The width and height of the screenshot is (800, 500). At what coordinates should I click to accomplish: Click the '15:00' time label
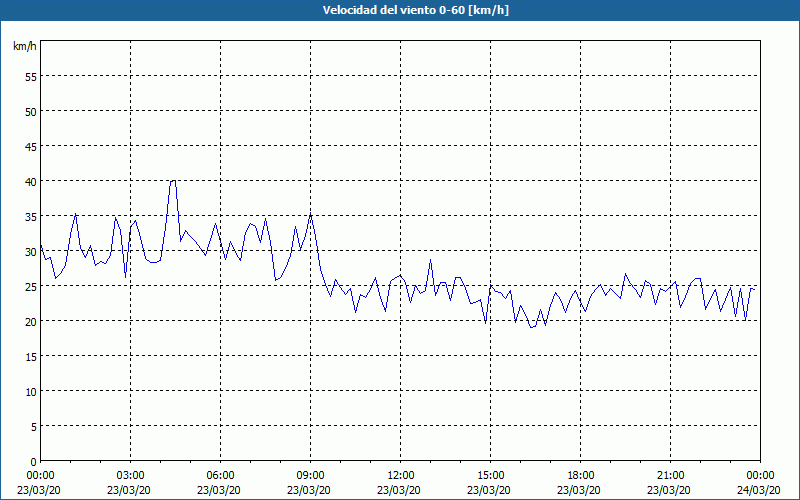[x=491, y=476]
